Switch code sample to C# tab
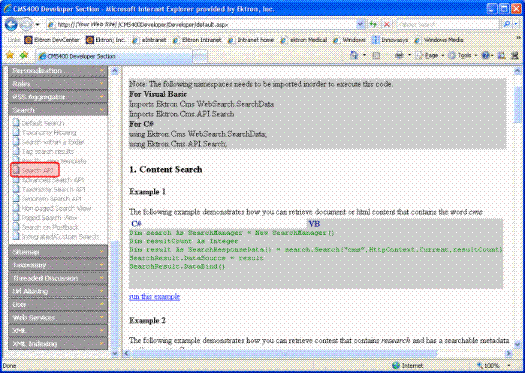 click(x=136, y=224)
